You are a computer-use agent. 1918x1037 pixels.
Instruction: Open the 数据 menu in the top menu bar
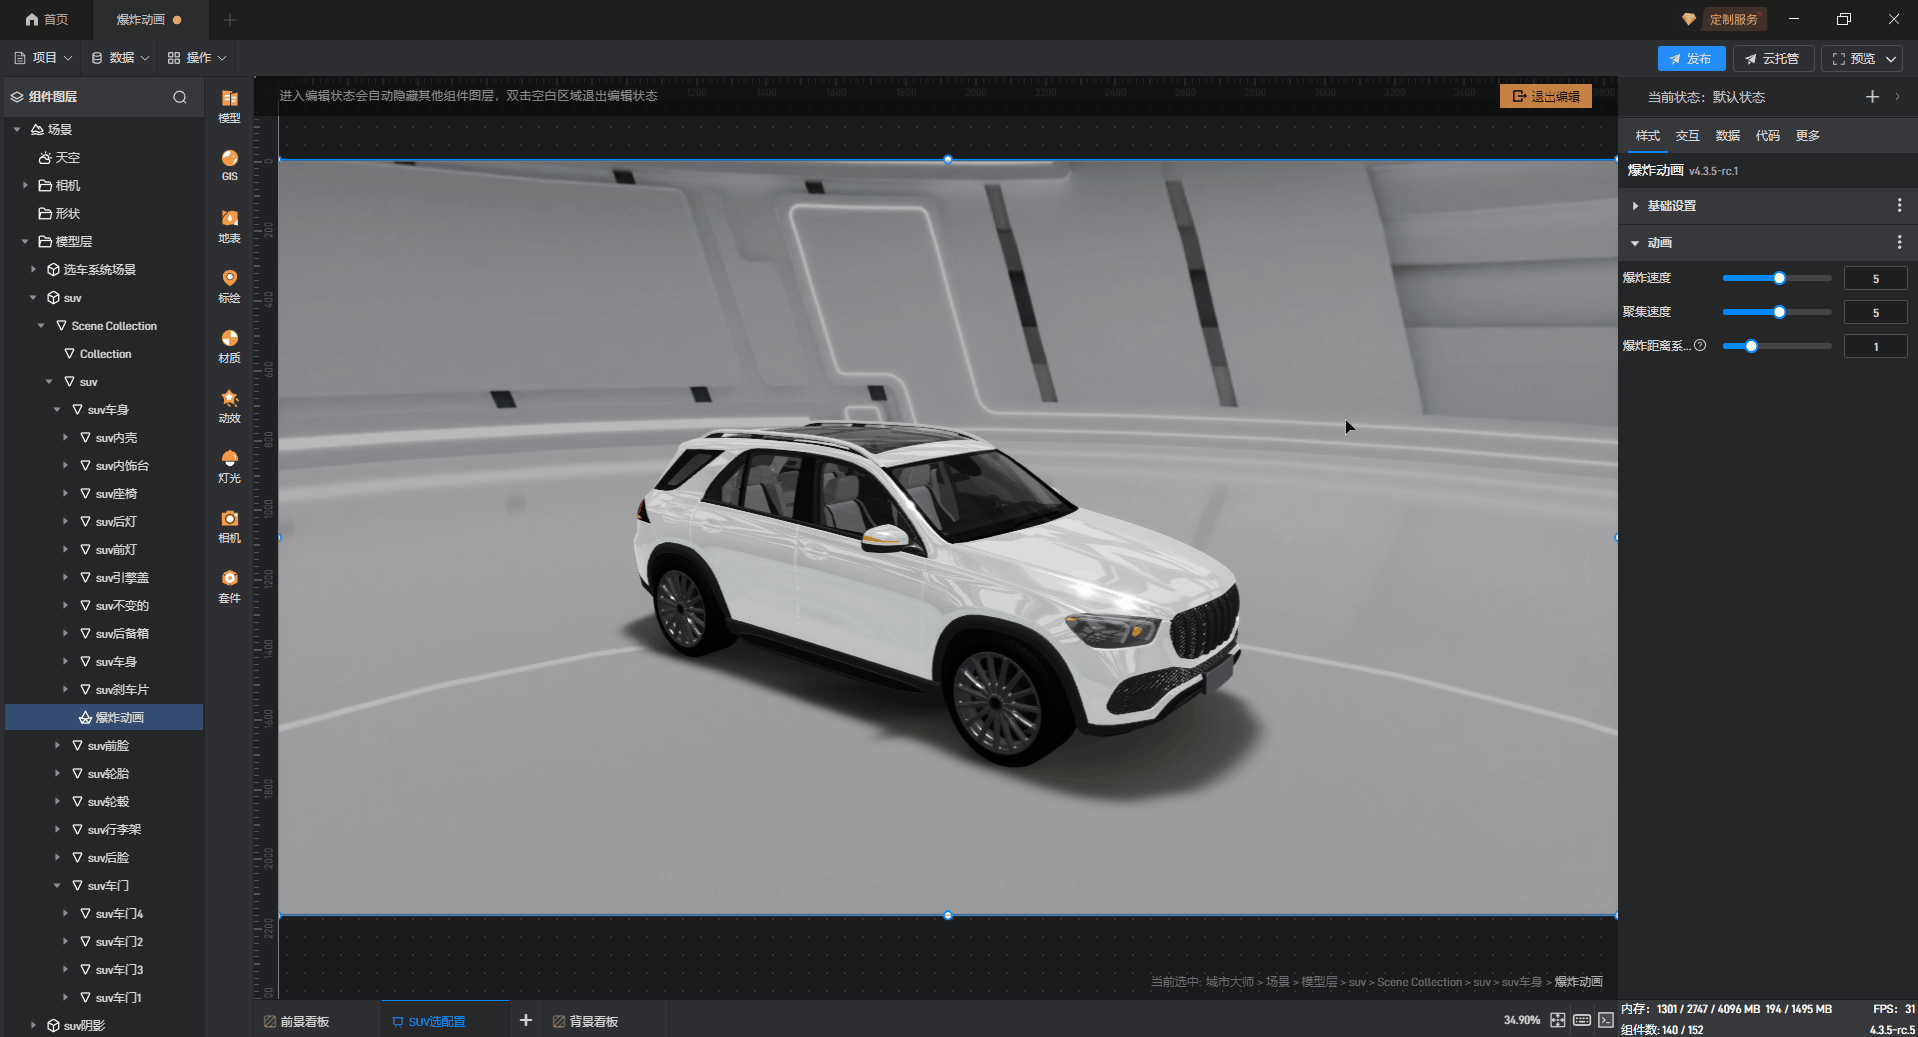click(x=120, y=58)
